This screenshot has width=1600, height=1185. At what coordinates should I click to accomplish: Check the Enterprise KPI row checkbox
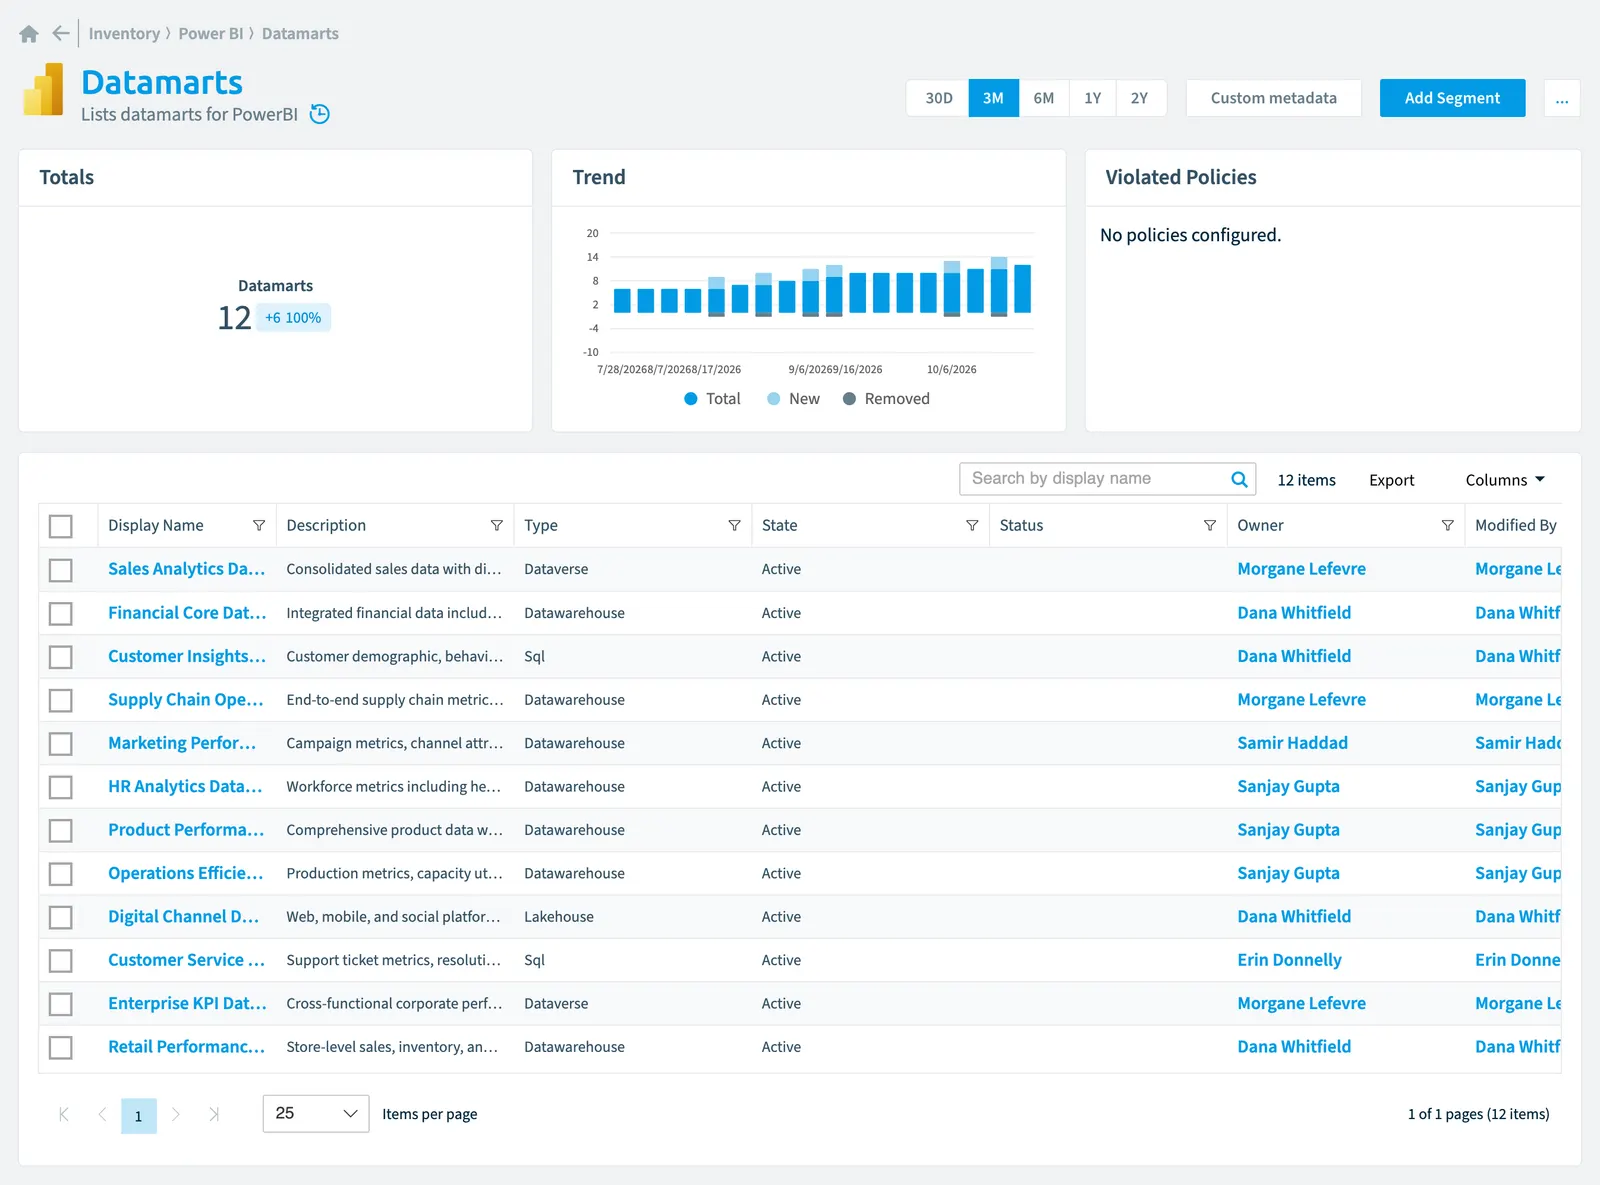tap(61, 1004)
